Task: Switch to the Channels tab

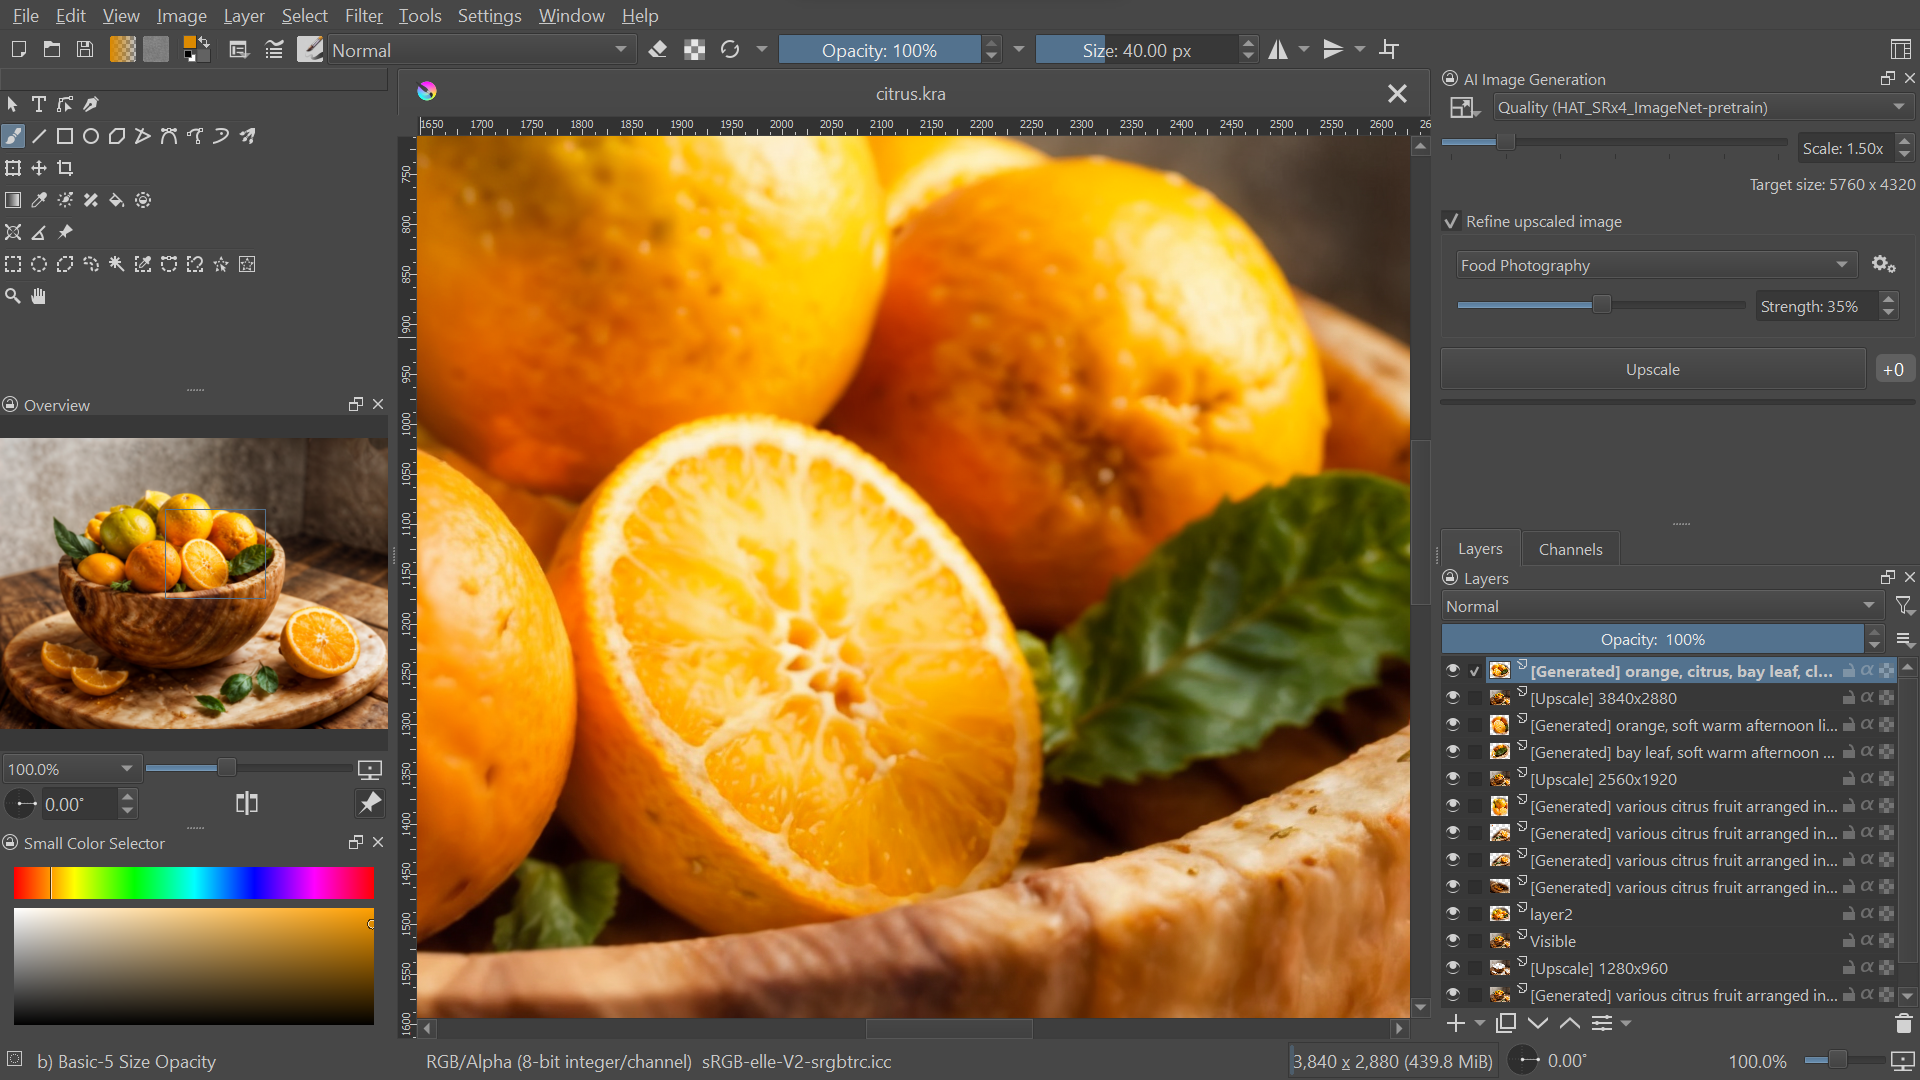Action: point(1571,549)
